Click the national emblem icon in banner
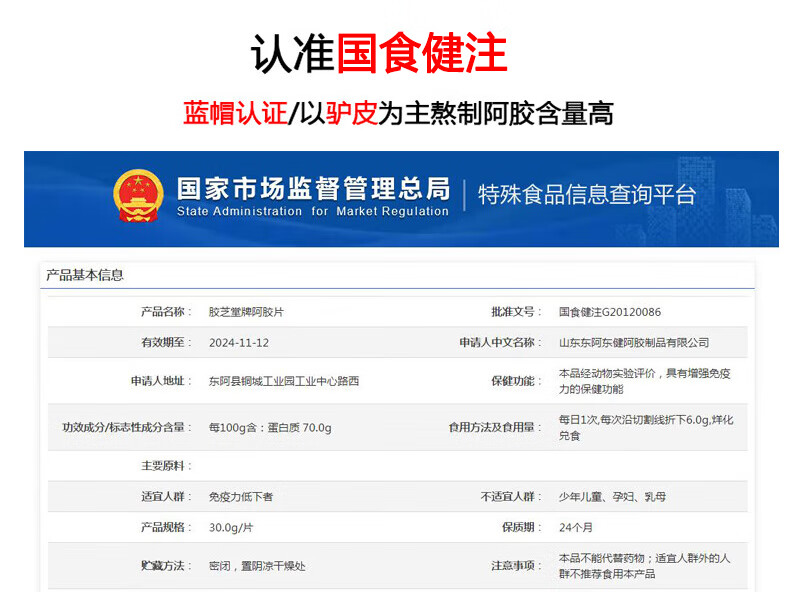The height and width of the screenshot is (592, 795). (x=138, y=196)
